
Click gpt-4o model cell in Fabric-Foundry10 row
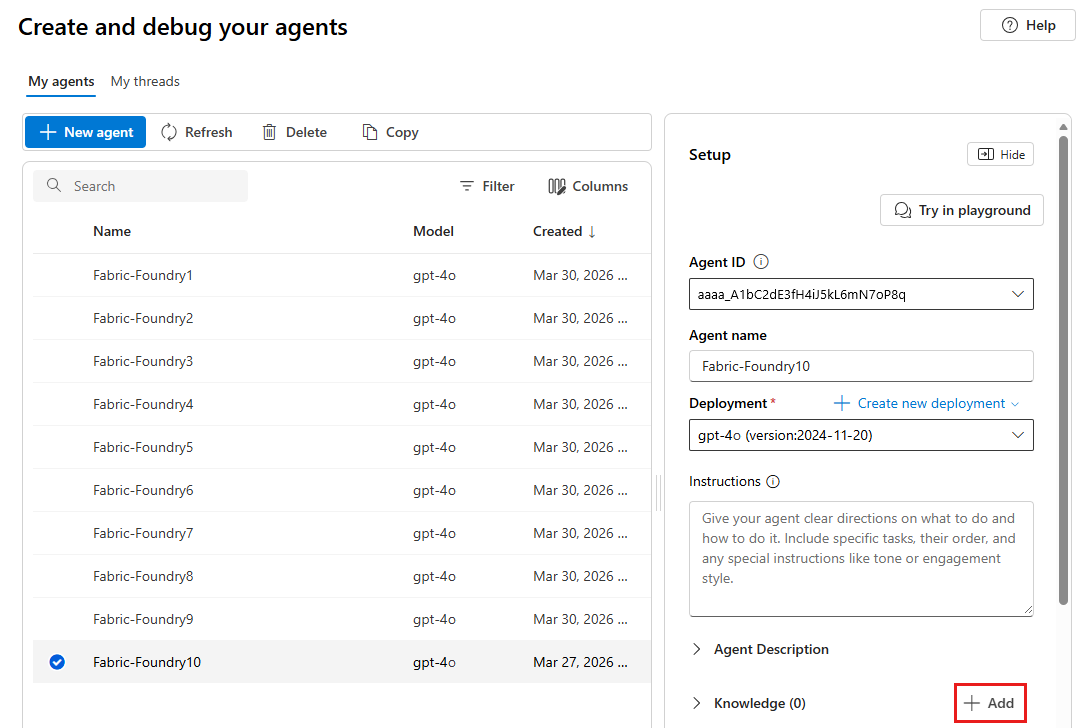tap(434, 663)
